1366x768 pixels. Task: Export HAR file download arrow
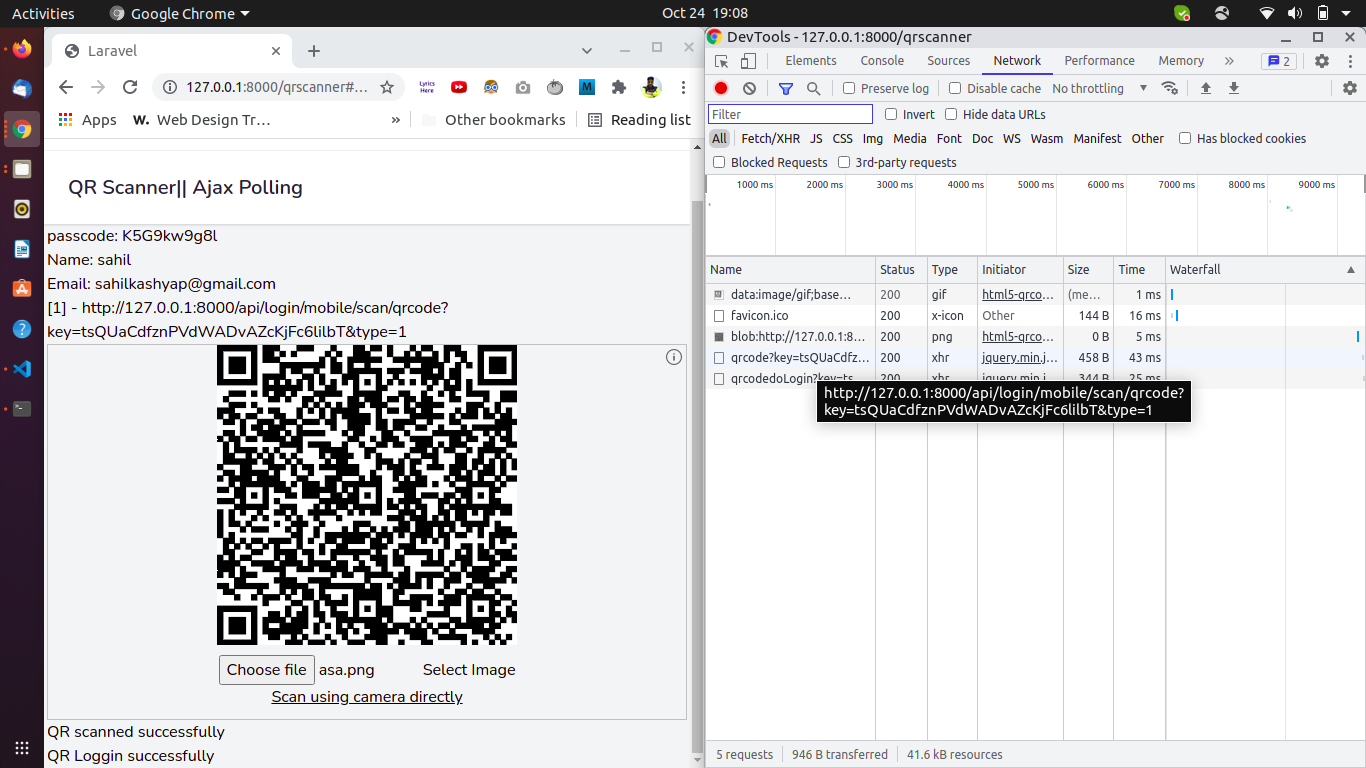tap(1234, 88)
